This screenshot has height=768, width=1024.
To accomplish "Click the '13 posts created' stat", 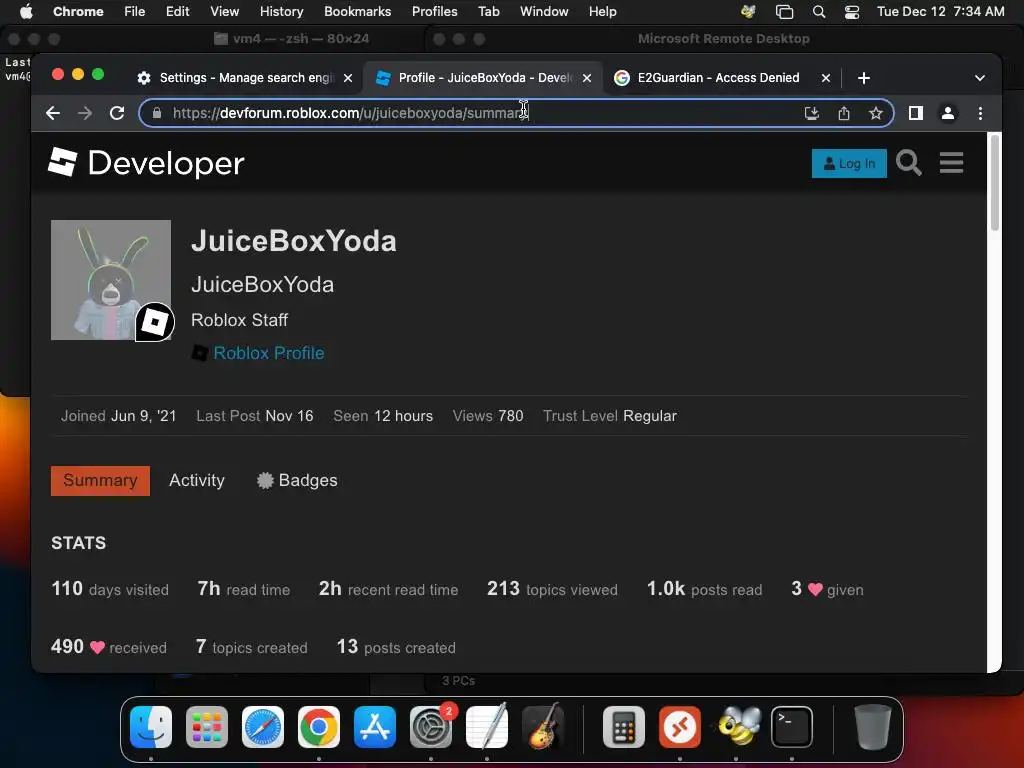I will tap(396, 647).
